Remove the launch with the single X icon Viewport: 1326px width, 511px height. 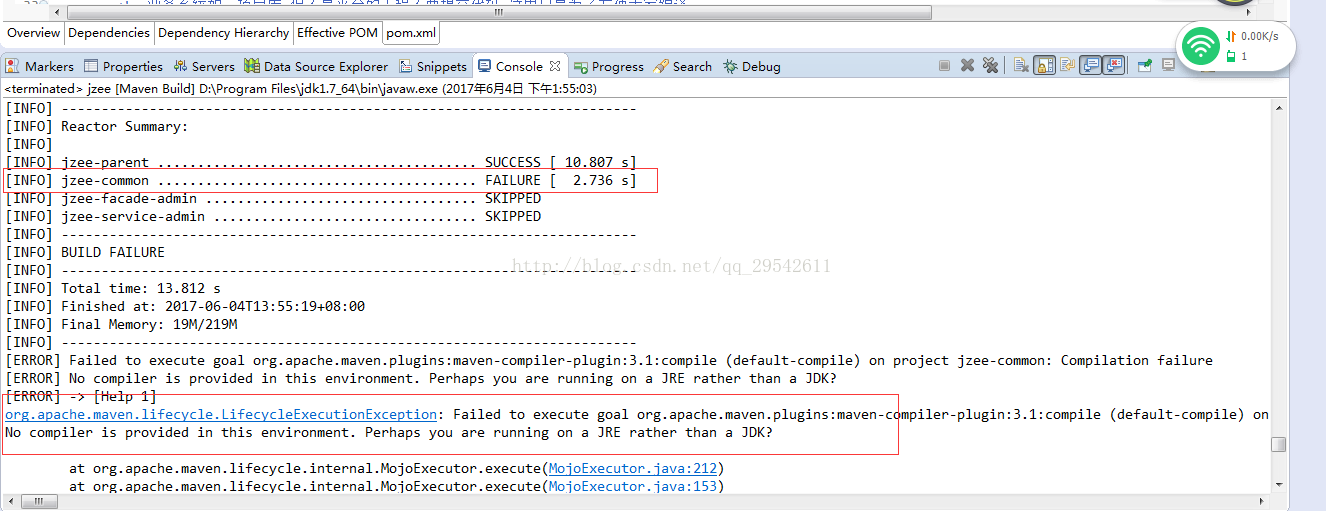(967, 66)
